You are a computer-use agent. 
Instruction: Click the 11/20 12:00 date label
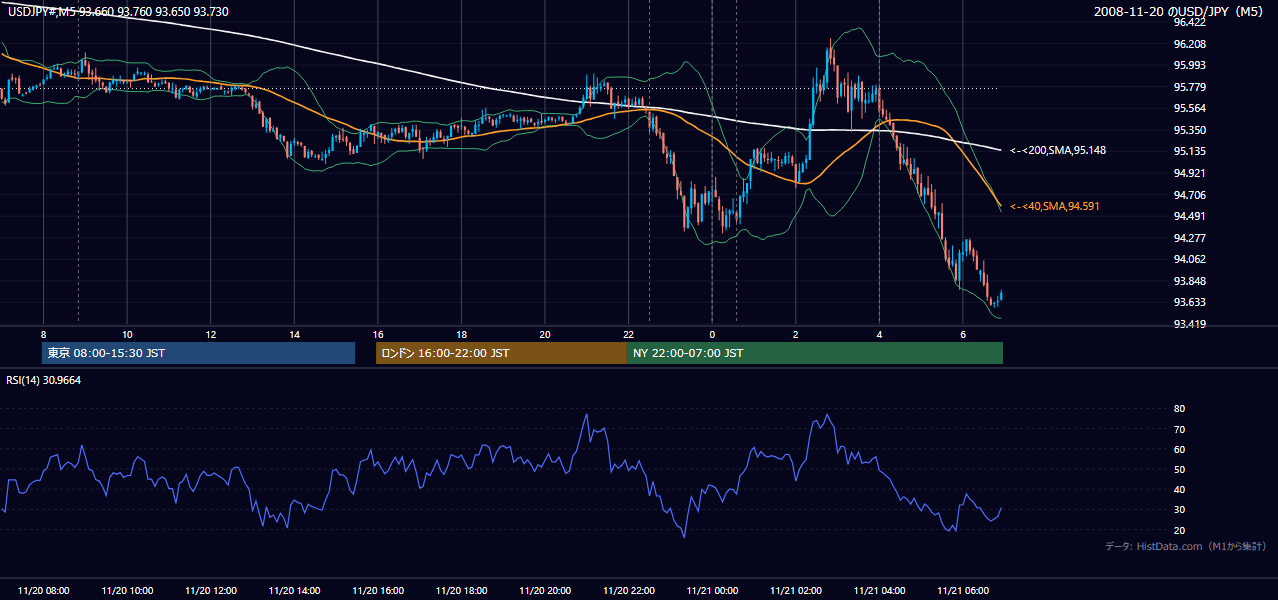211,591
